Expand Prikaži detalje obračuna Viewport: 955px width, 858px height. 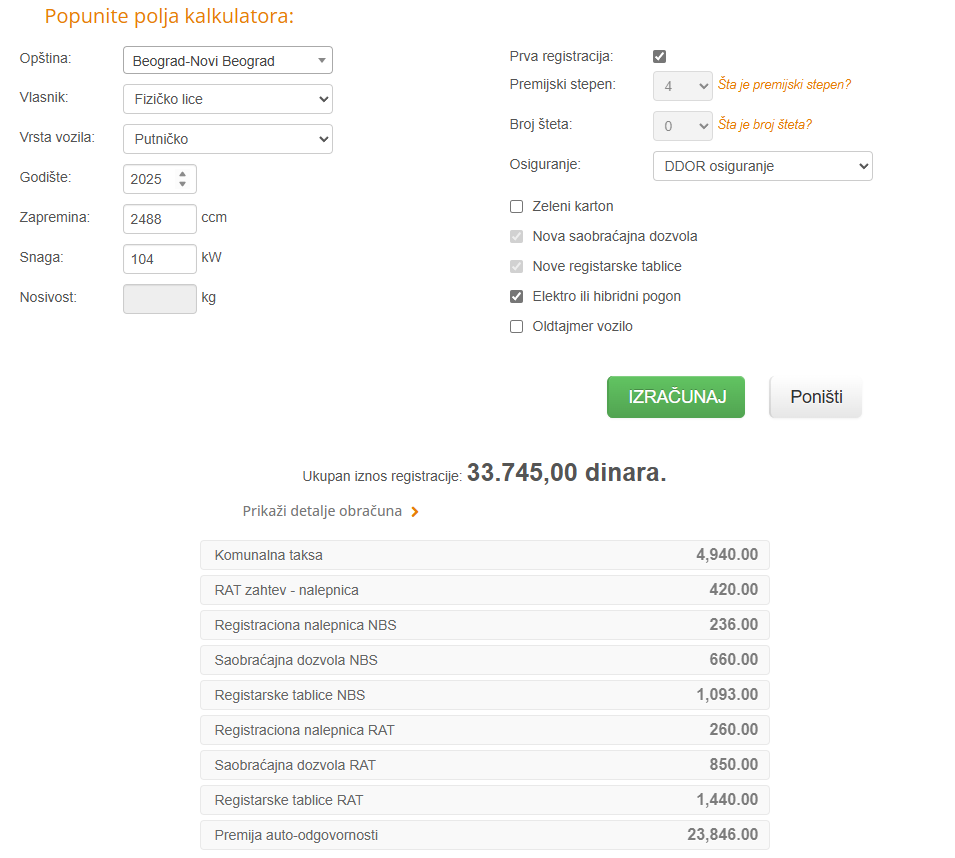[x=322, y=511]
